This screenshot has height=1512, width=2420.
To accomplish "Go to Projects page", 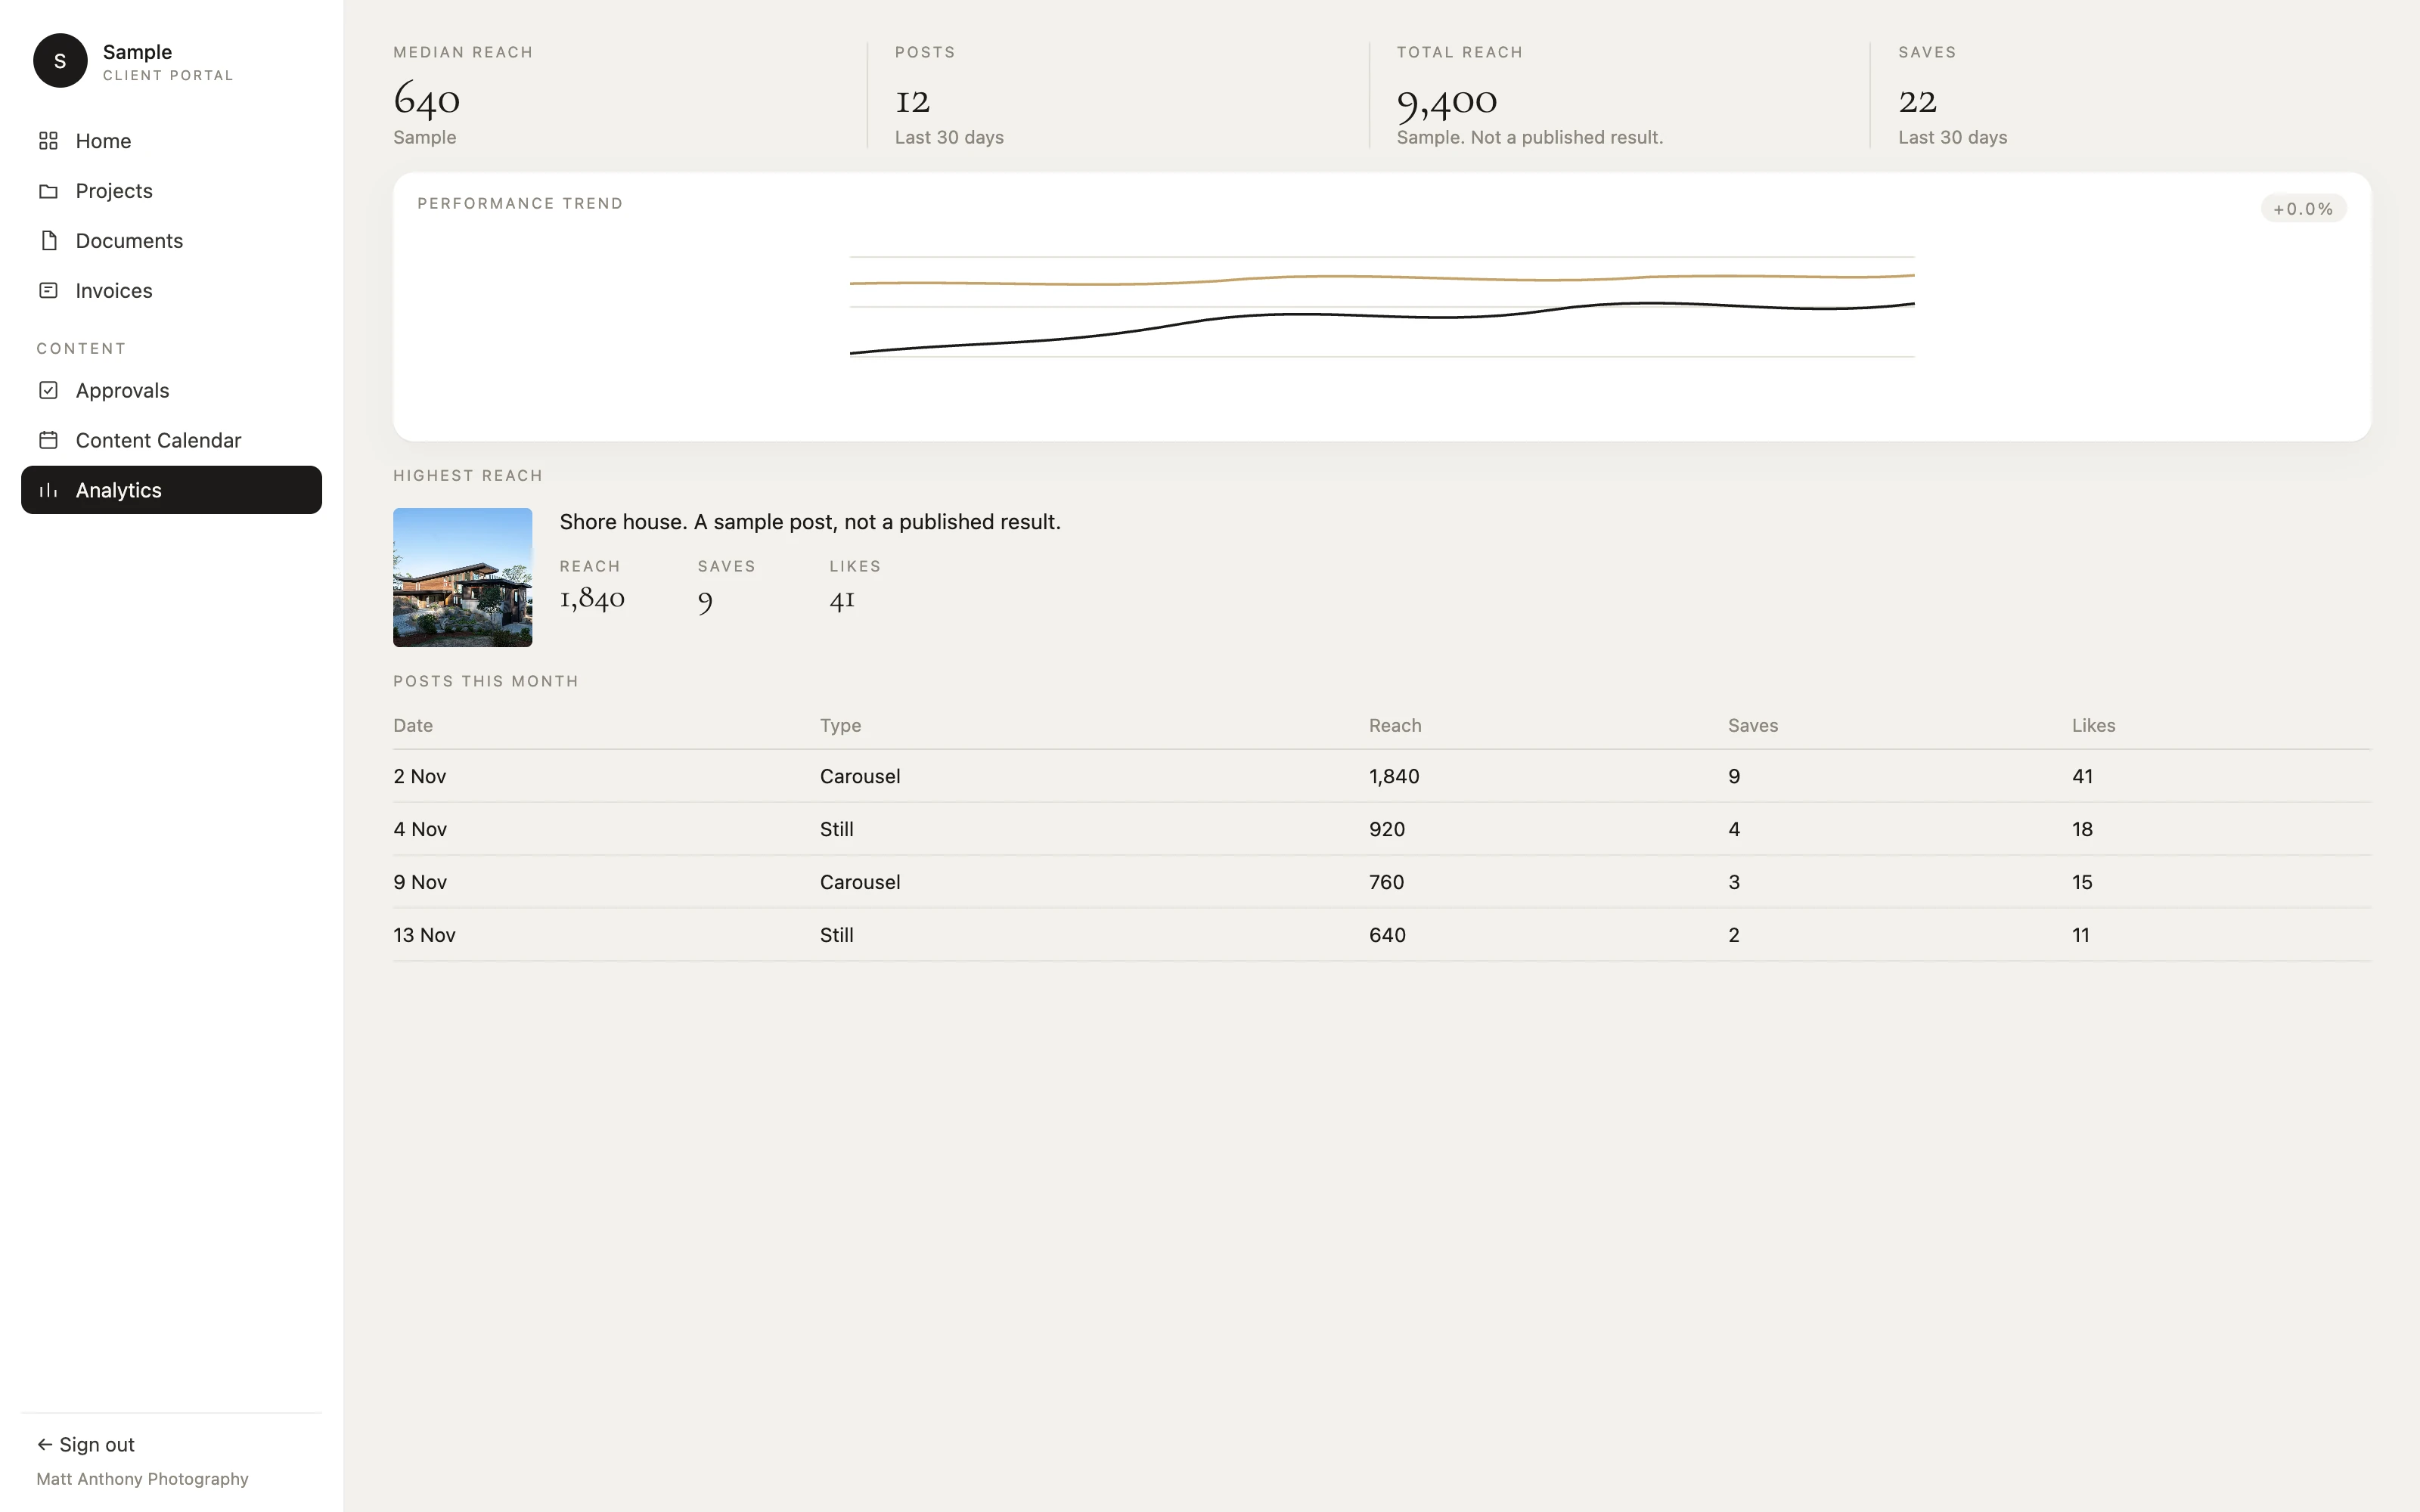I will [171, 191].
